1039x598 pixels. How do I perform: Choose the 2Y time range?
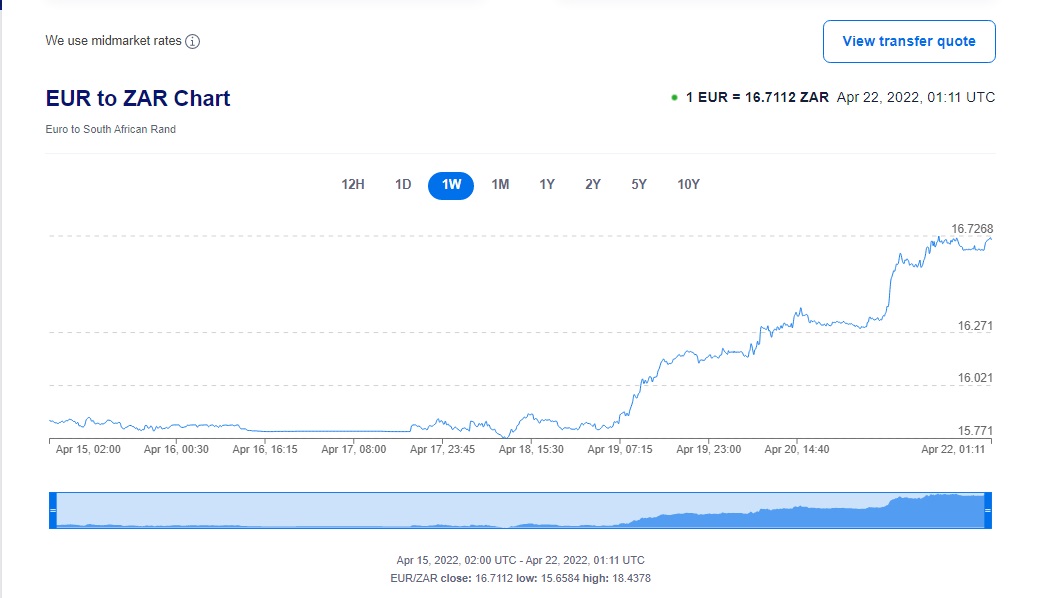[x=593, y=185]
